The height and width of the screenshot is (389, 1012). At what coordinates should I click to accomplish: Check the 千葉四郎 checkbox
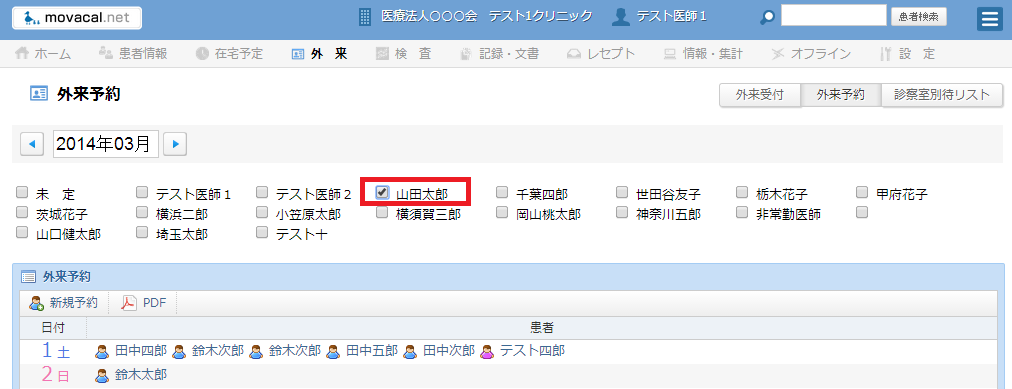click(502, 192)
